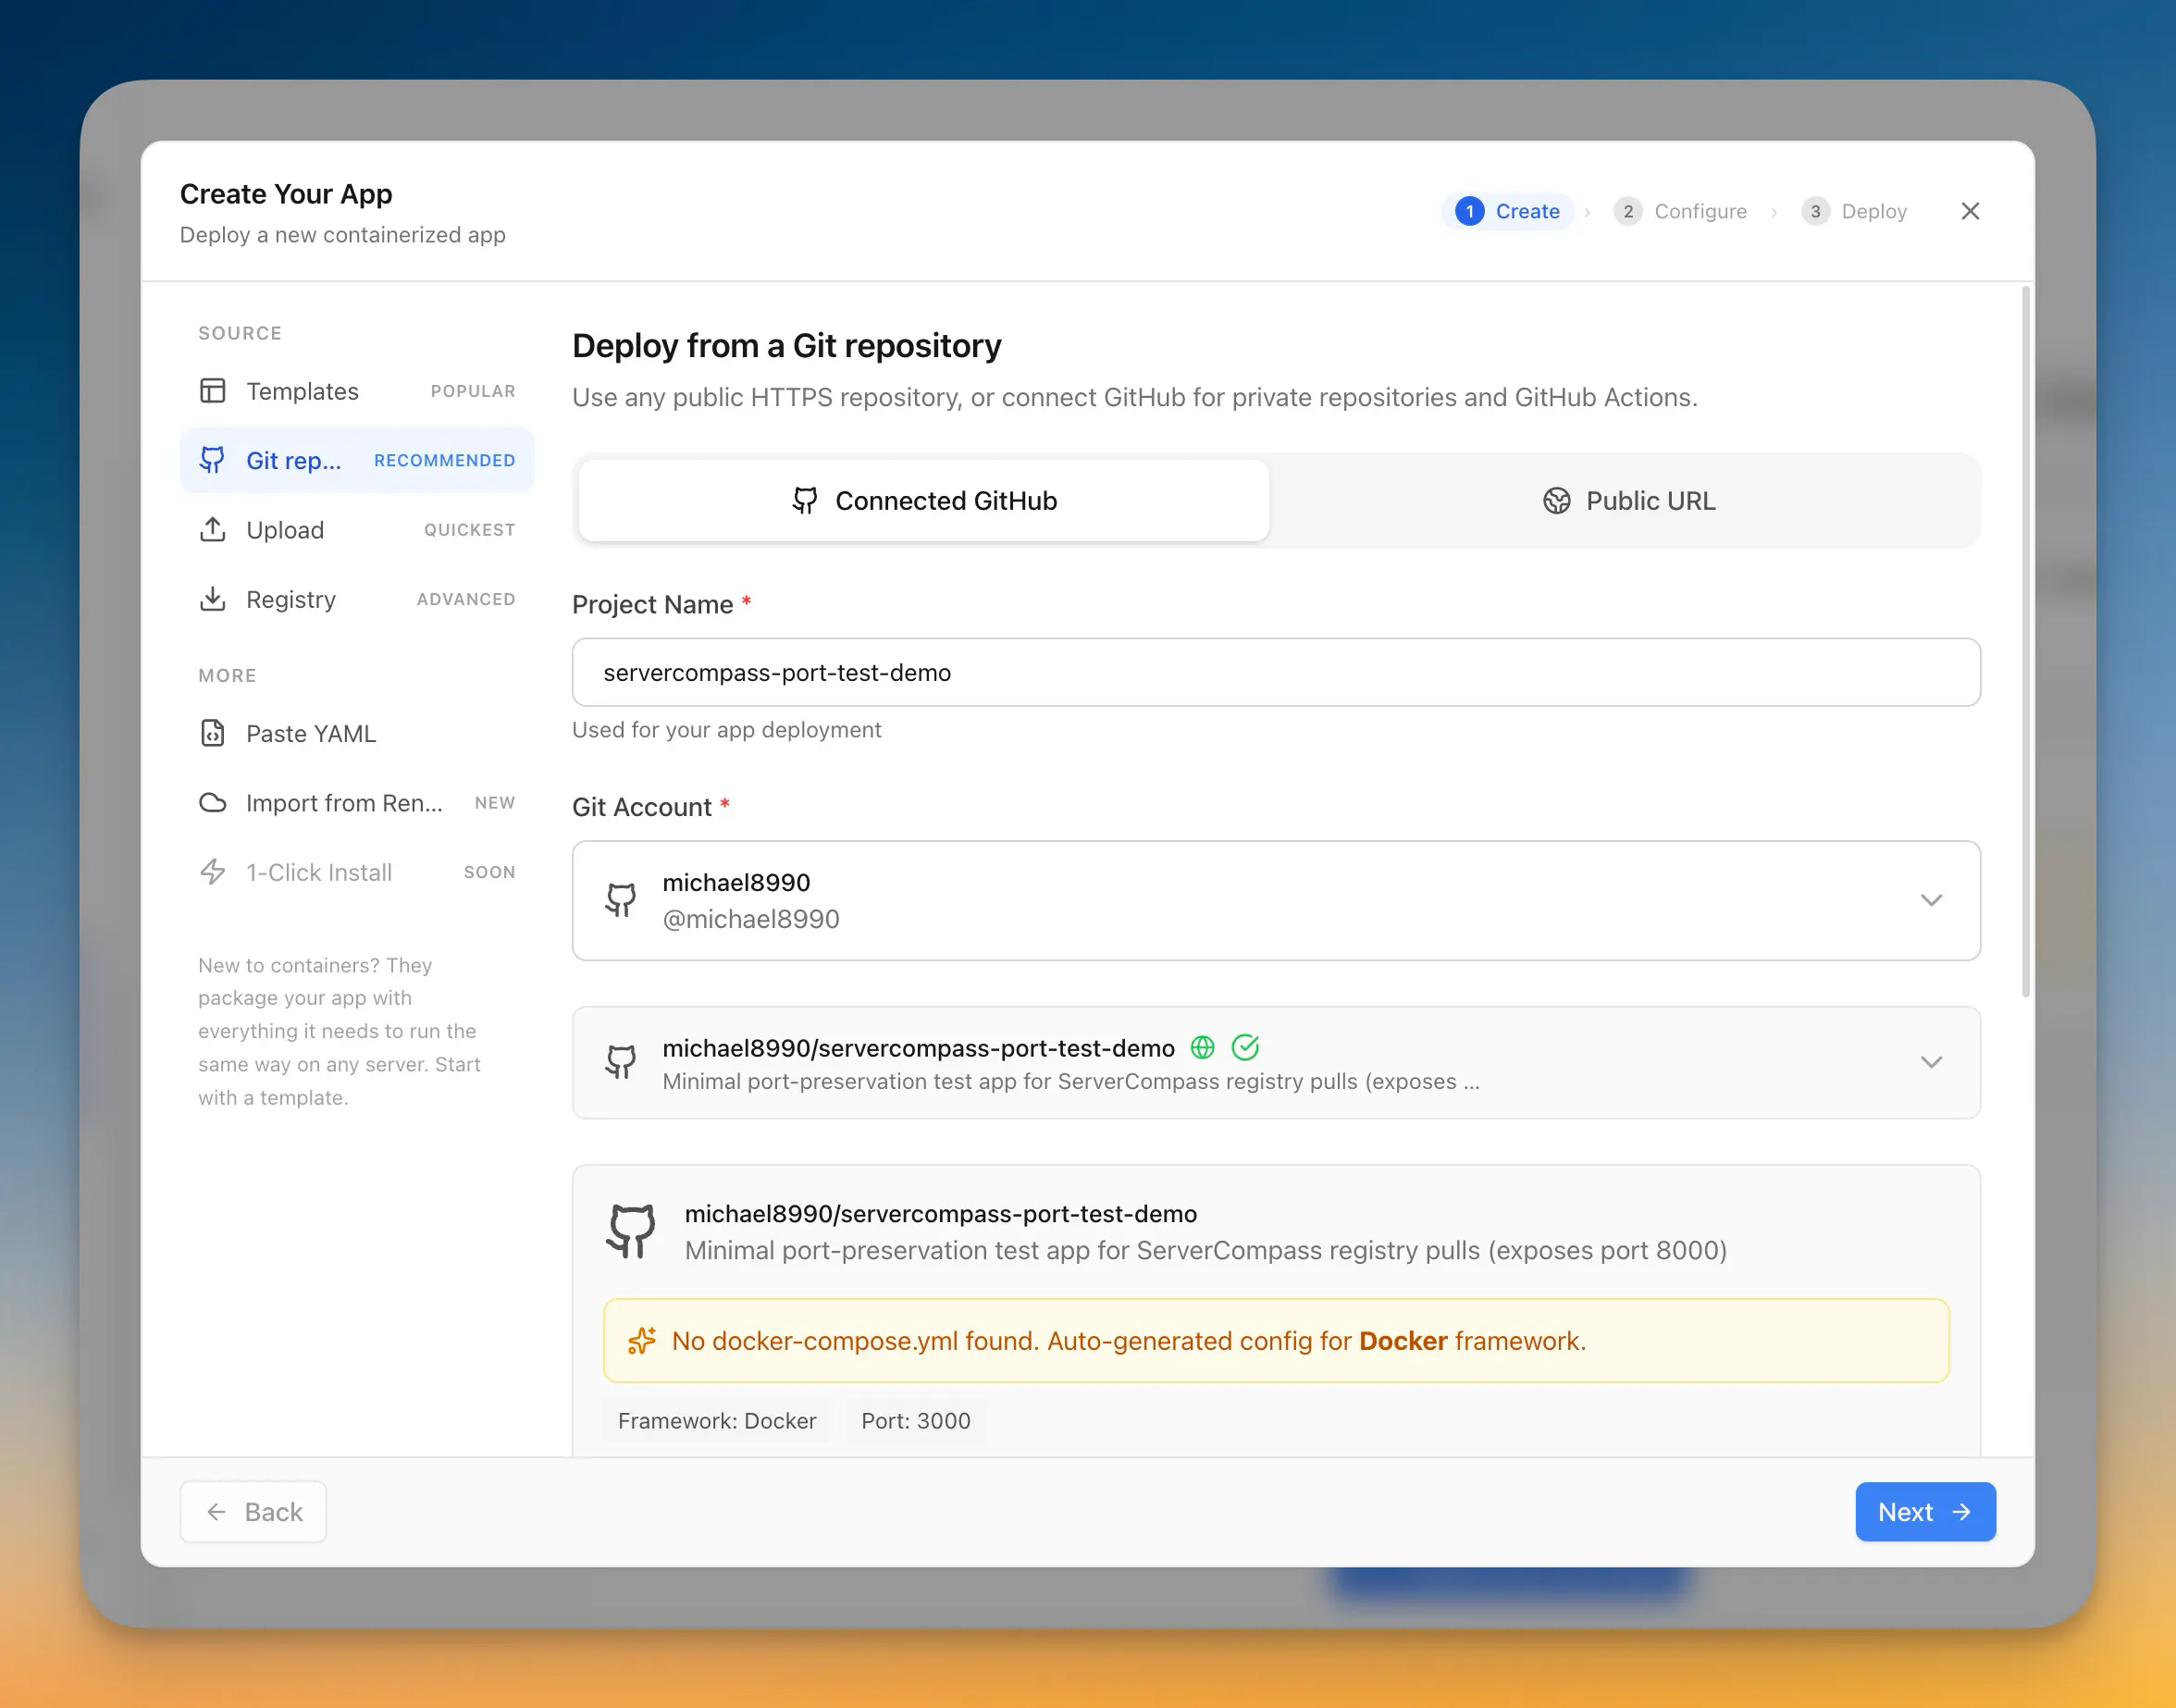The image size is (2176, 1708).
Task: Click the "exposes port 8000" repo description
Action: tap(1206, 1250)
